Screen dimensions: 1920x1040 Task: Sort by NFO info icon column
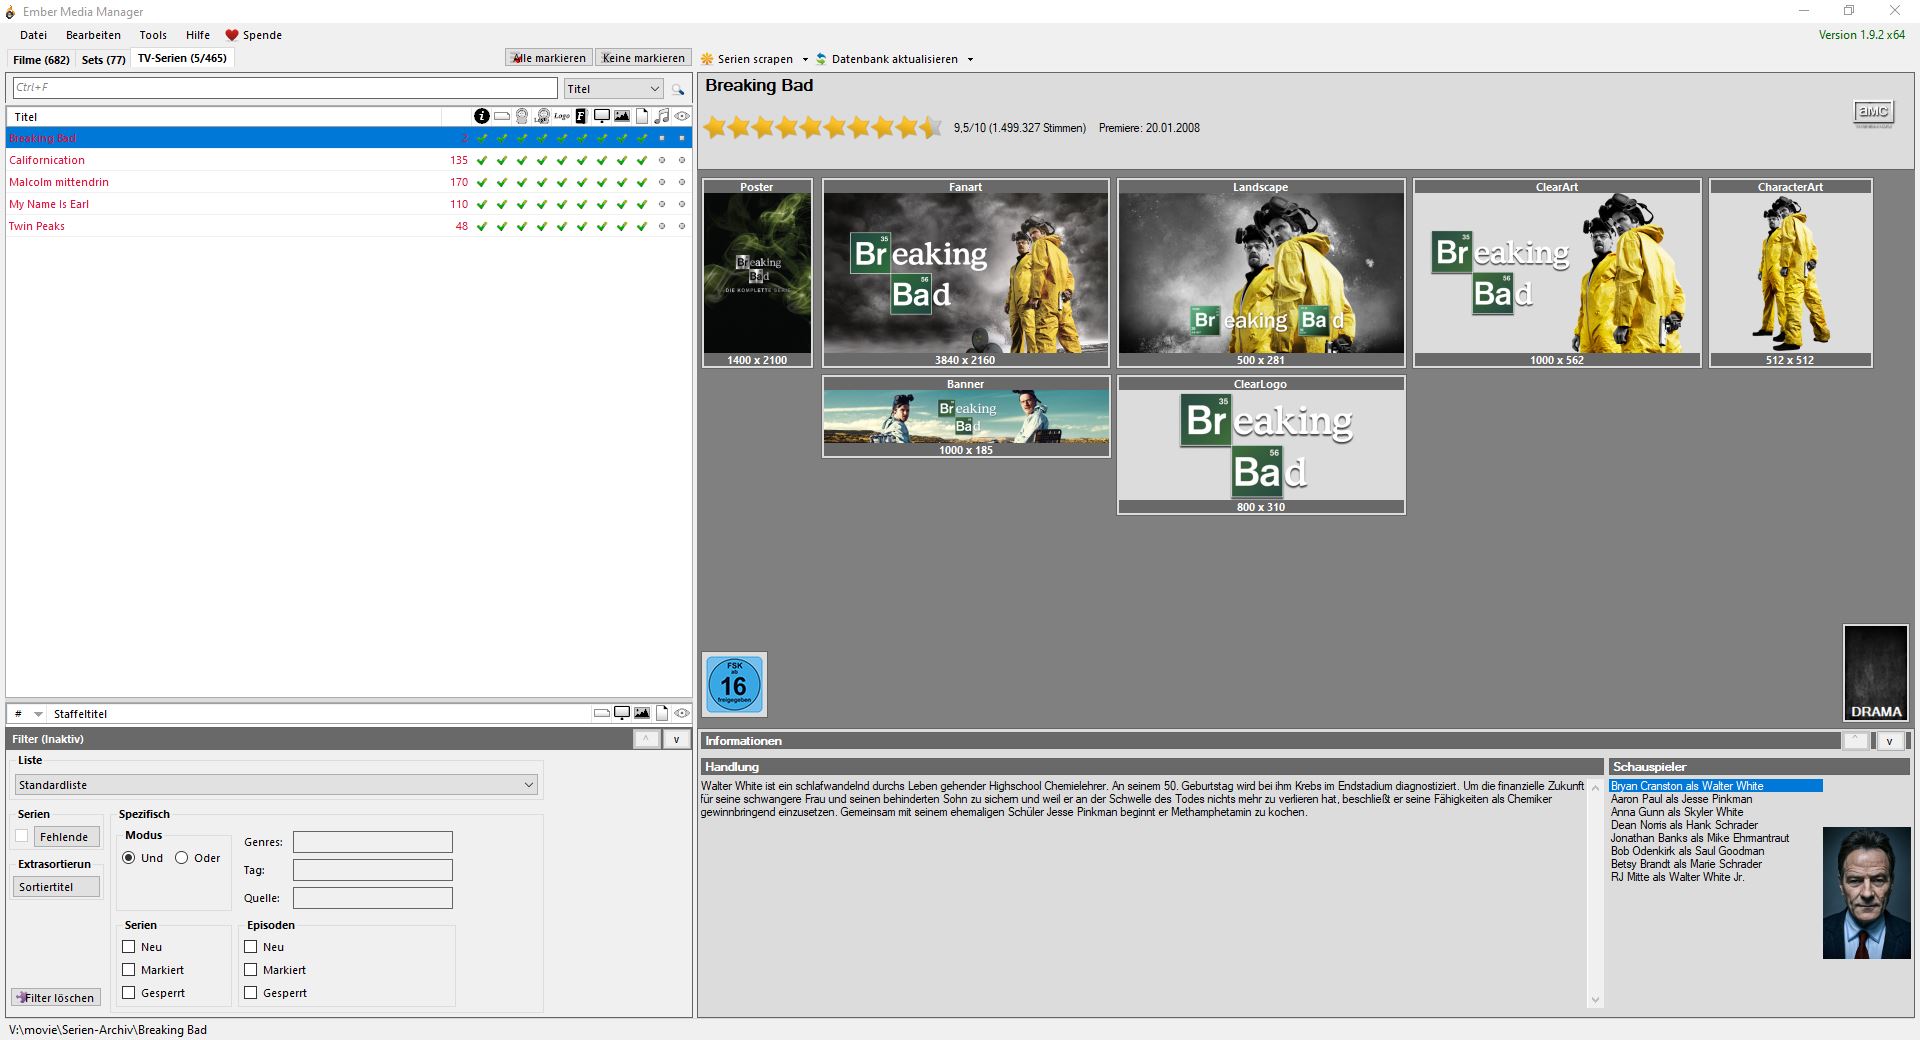click(482, 116)
